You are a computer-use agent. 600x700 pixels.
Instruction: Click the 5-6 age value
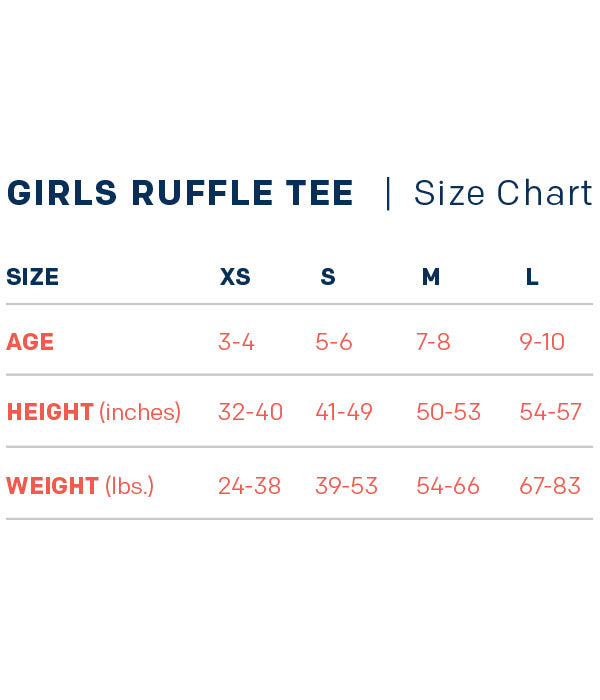334,342
